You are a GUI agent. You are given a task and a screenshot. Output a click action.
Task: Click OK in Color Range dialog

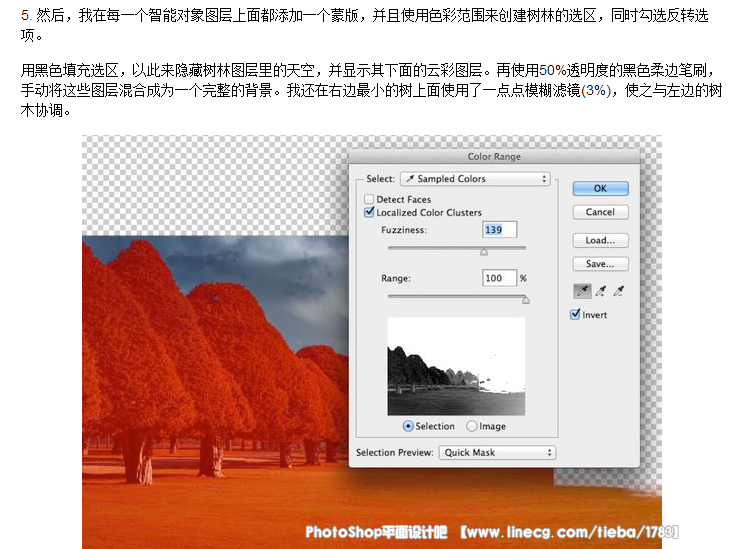600,188
